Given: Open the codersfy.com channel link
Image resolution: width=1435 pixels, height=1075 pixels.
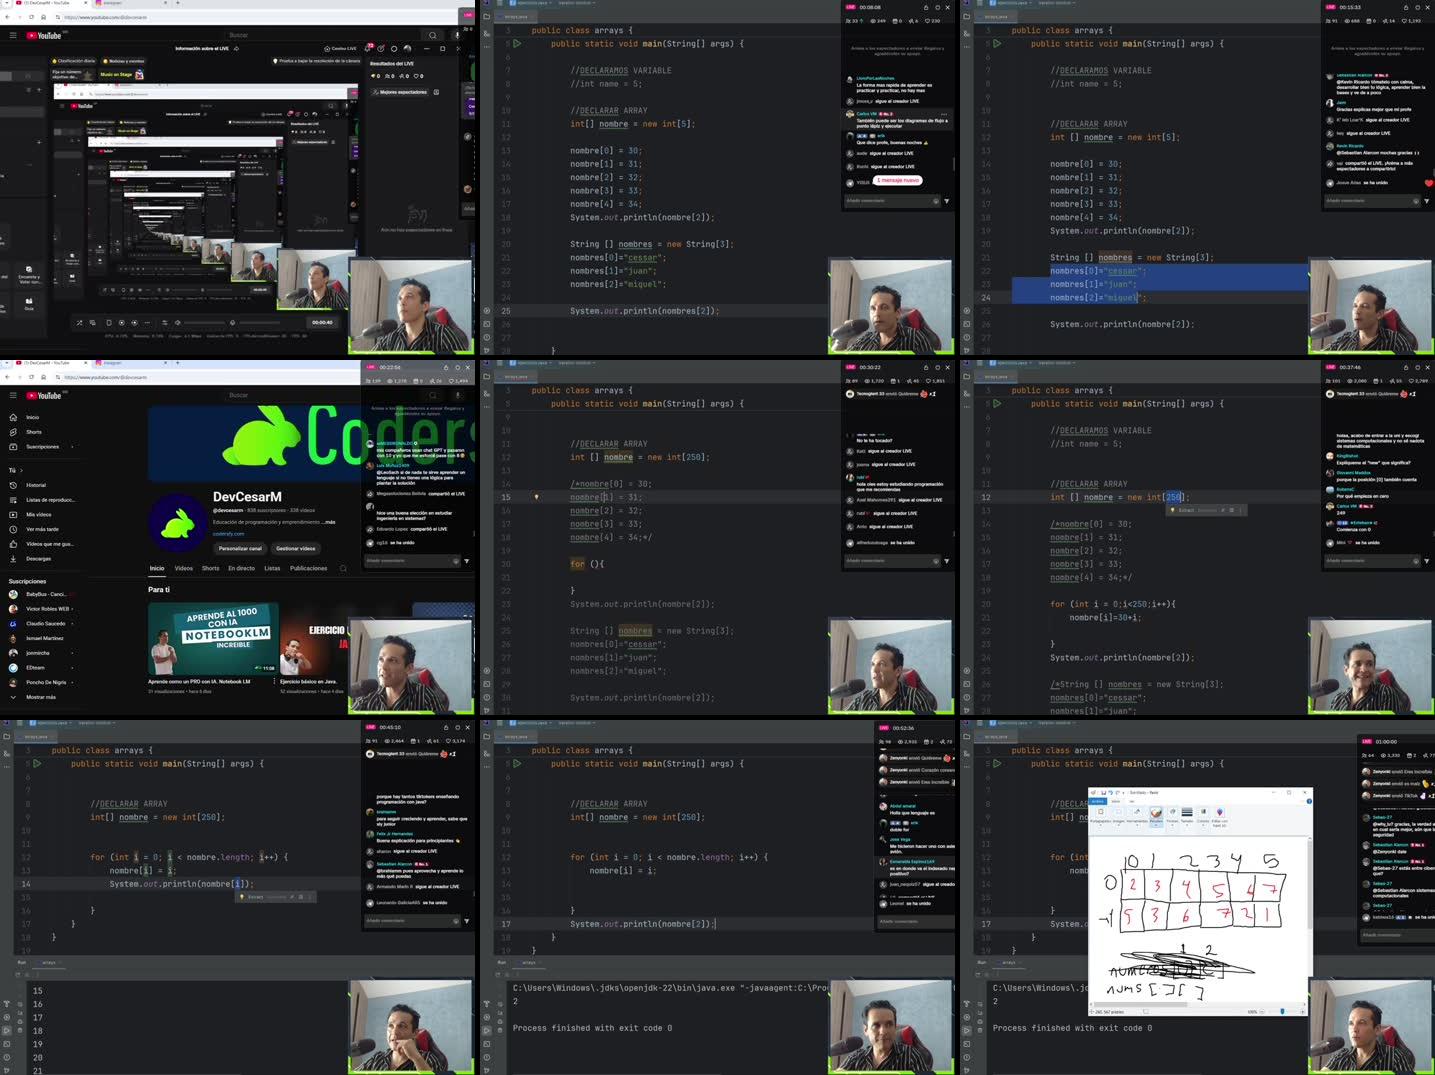Looking at the screenshot, I should (228, 534).
